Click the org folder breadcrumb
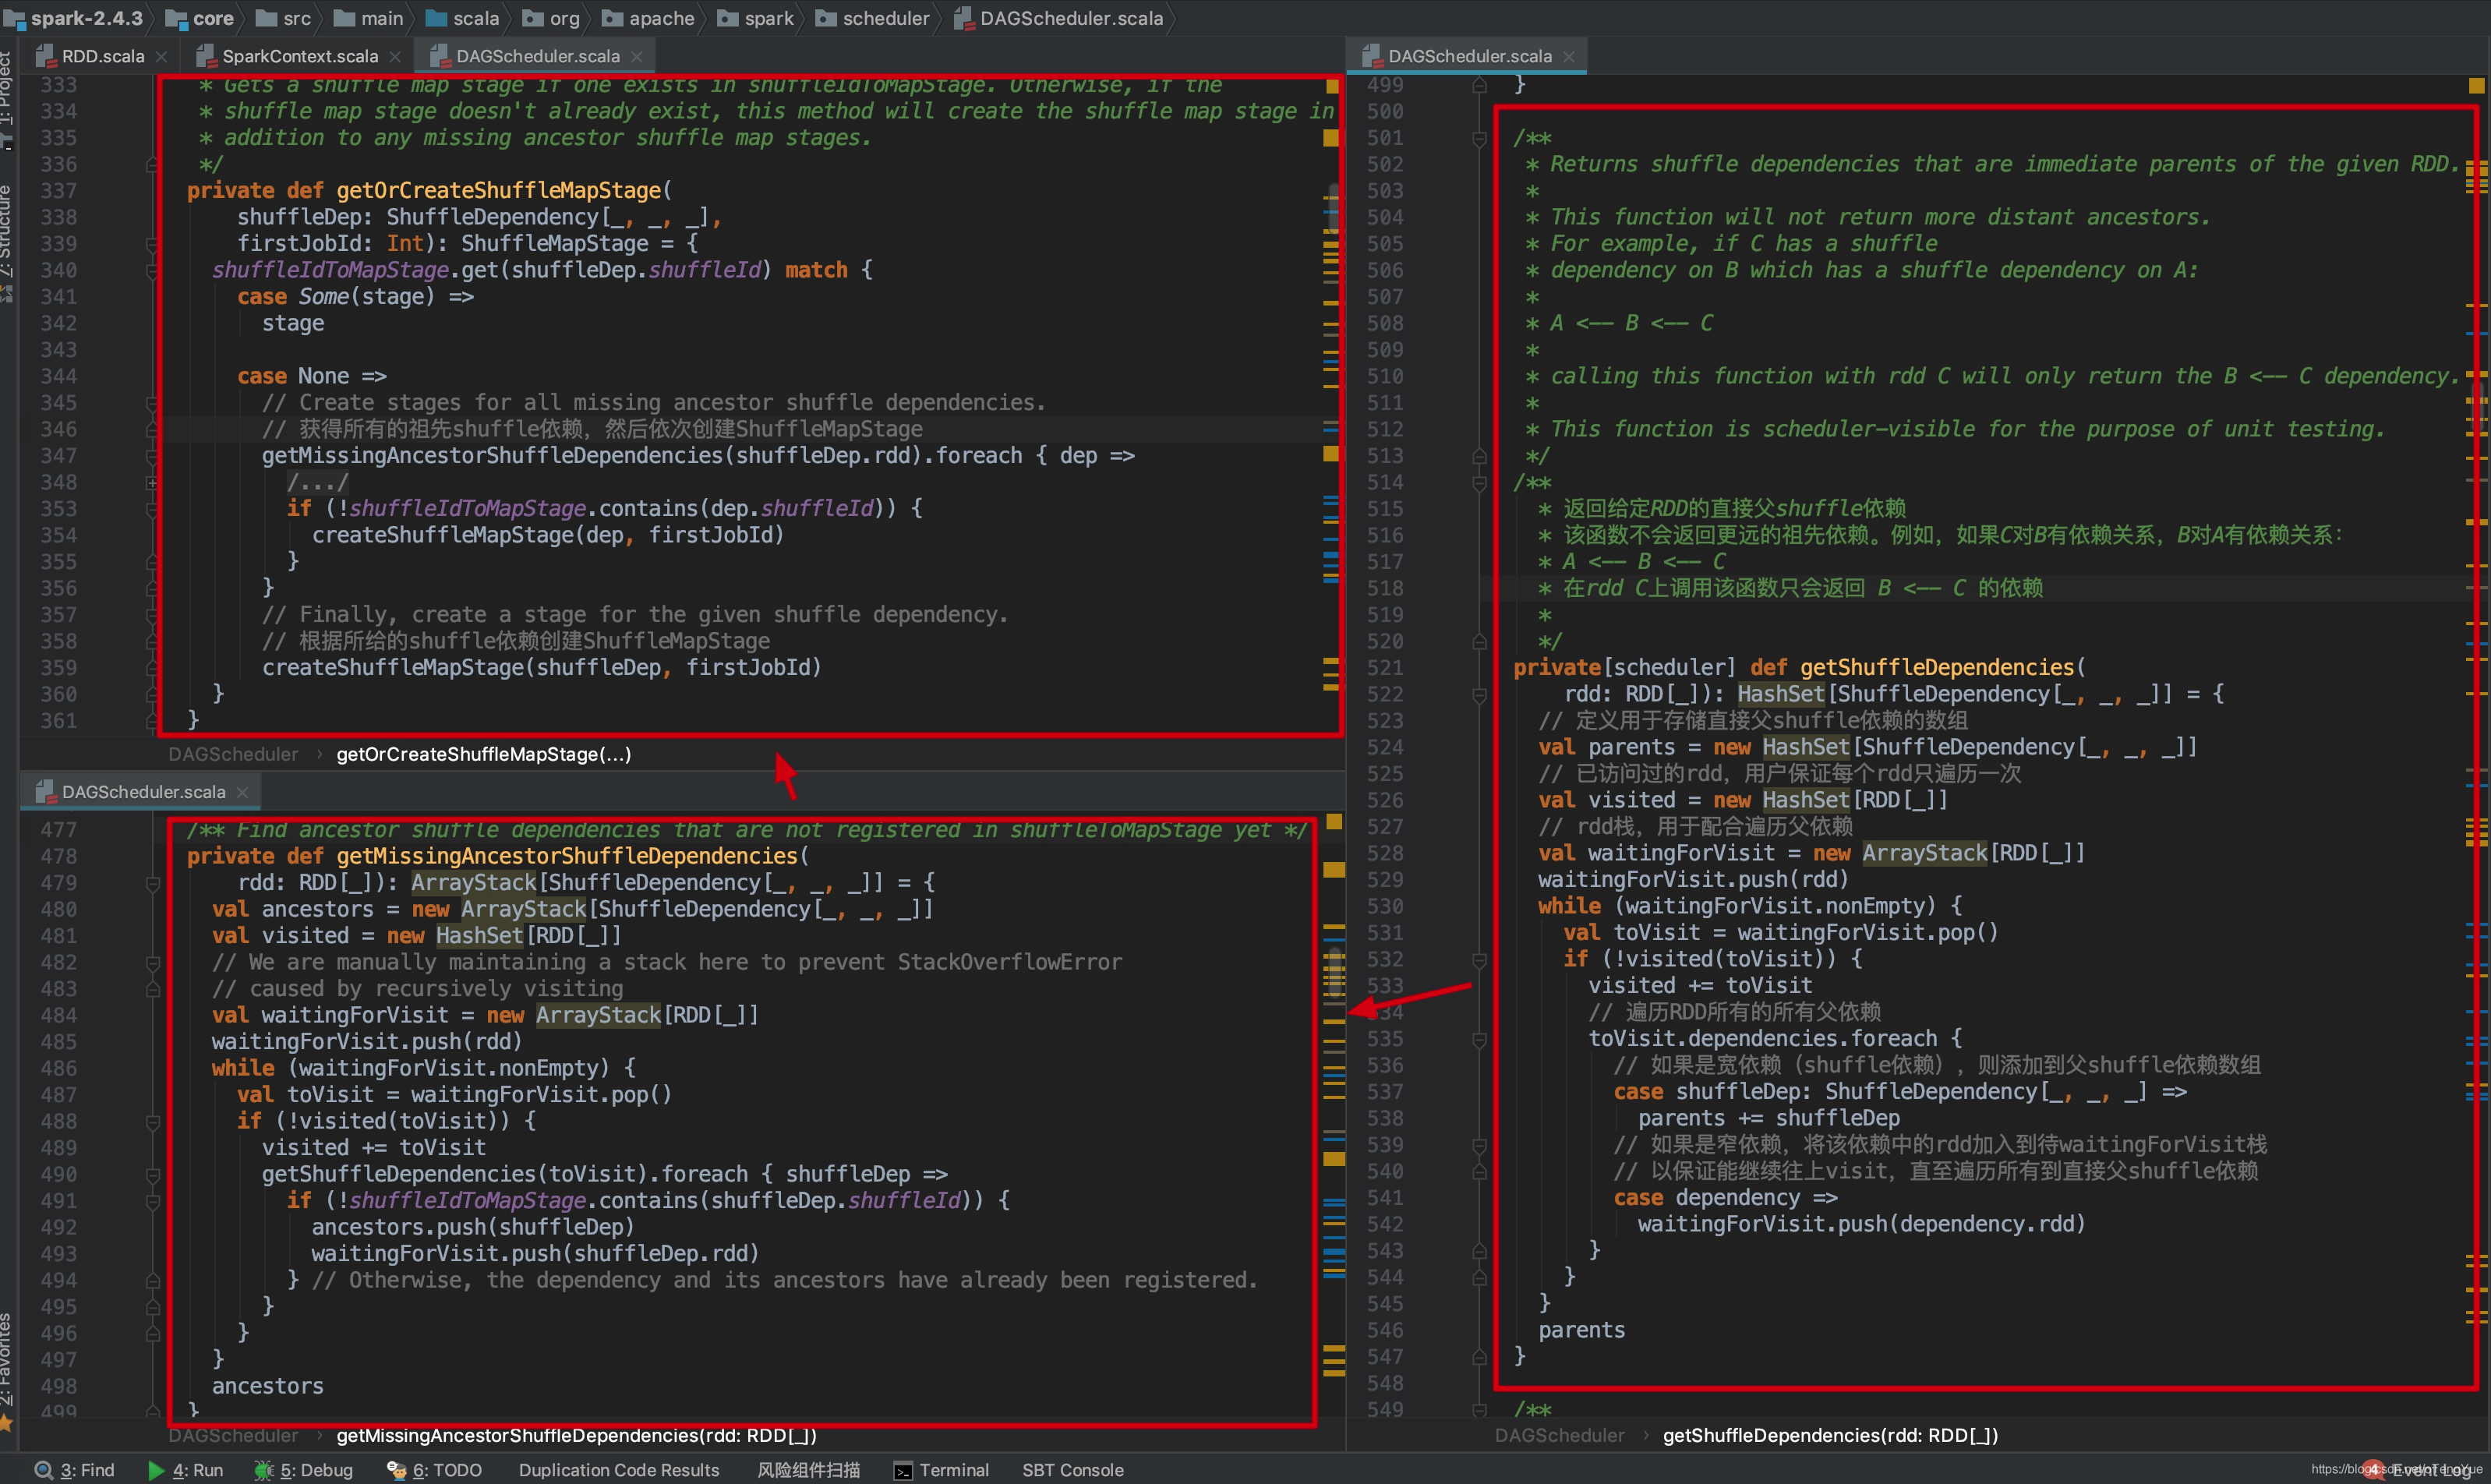This screenshot has width=2491, height=1484. (552, 18)
